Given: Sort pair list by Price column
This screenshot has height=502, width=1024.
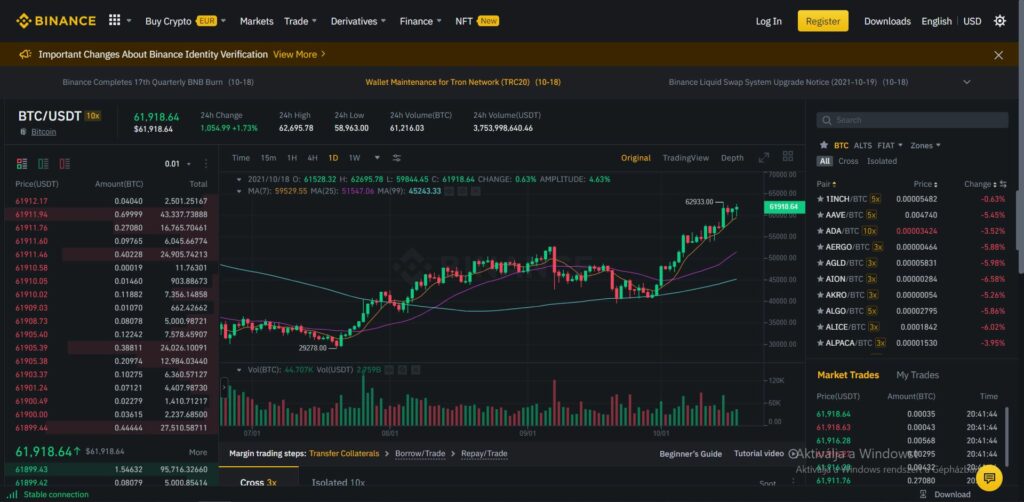Looking at the screenshot, I should (x=925, y=185).
